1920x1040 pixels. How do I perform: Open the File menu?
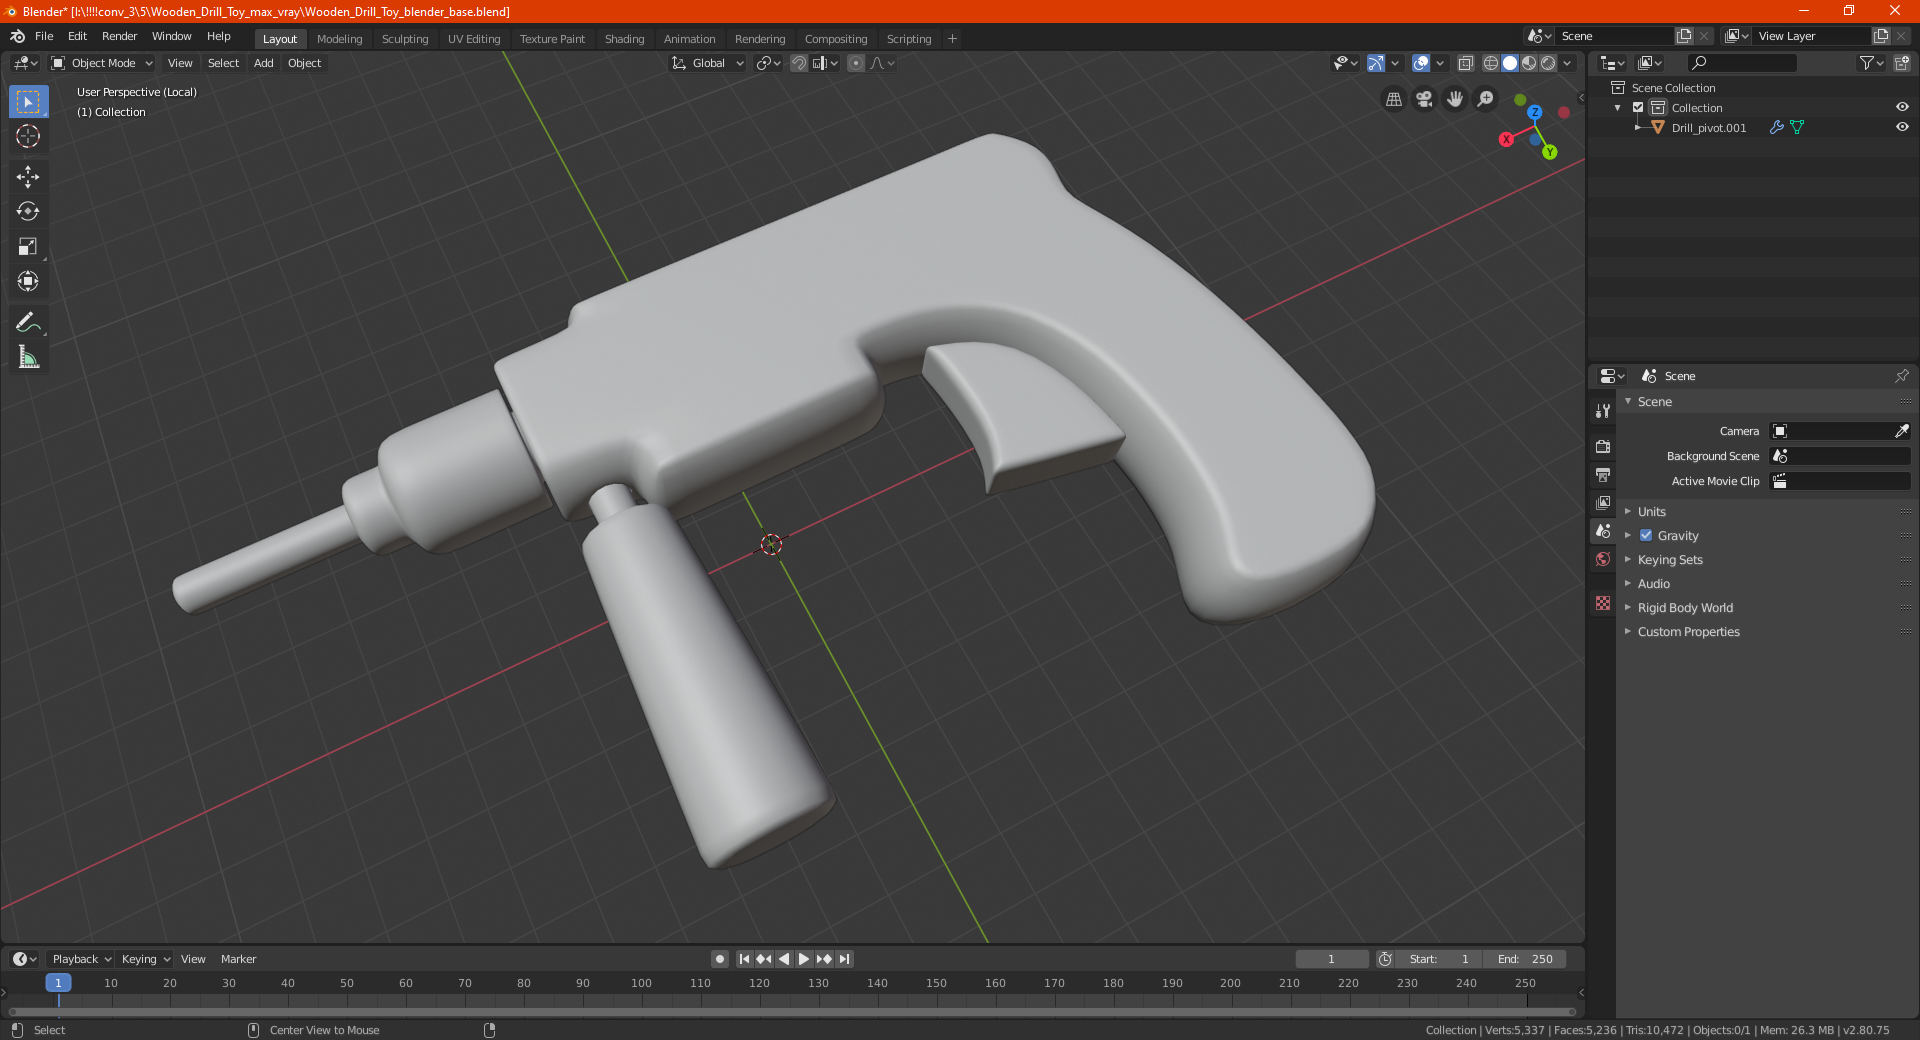pos(44,36)
